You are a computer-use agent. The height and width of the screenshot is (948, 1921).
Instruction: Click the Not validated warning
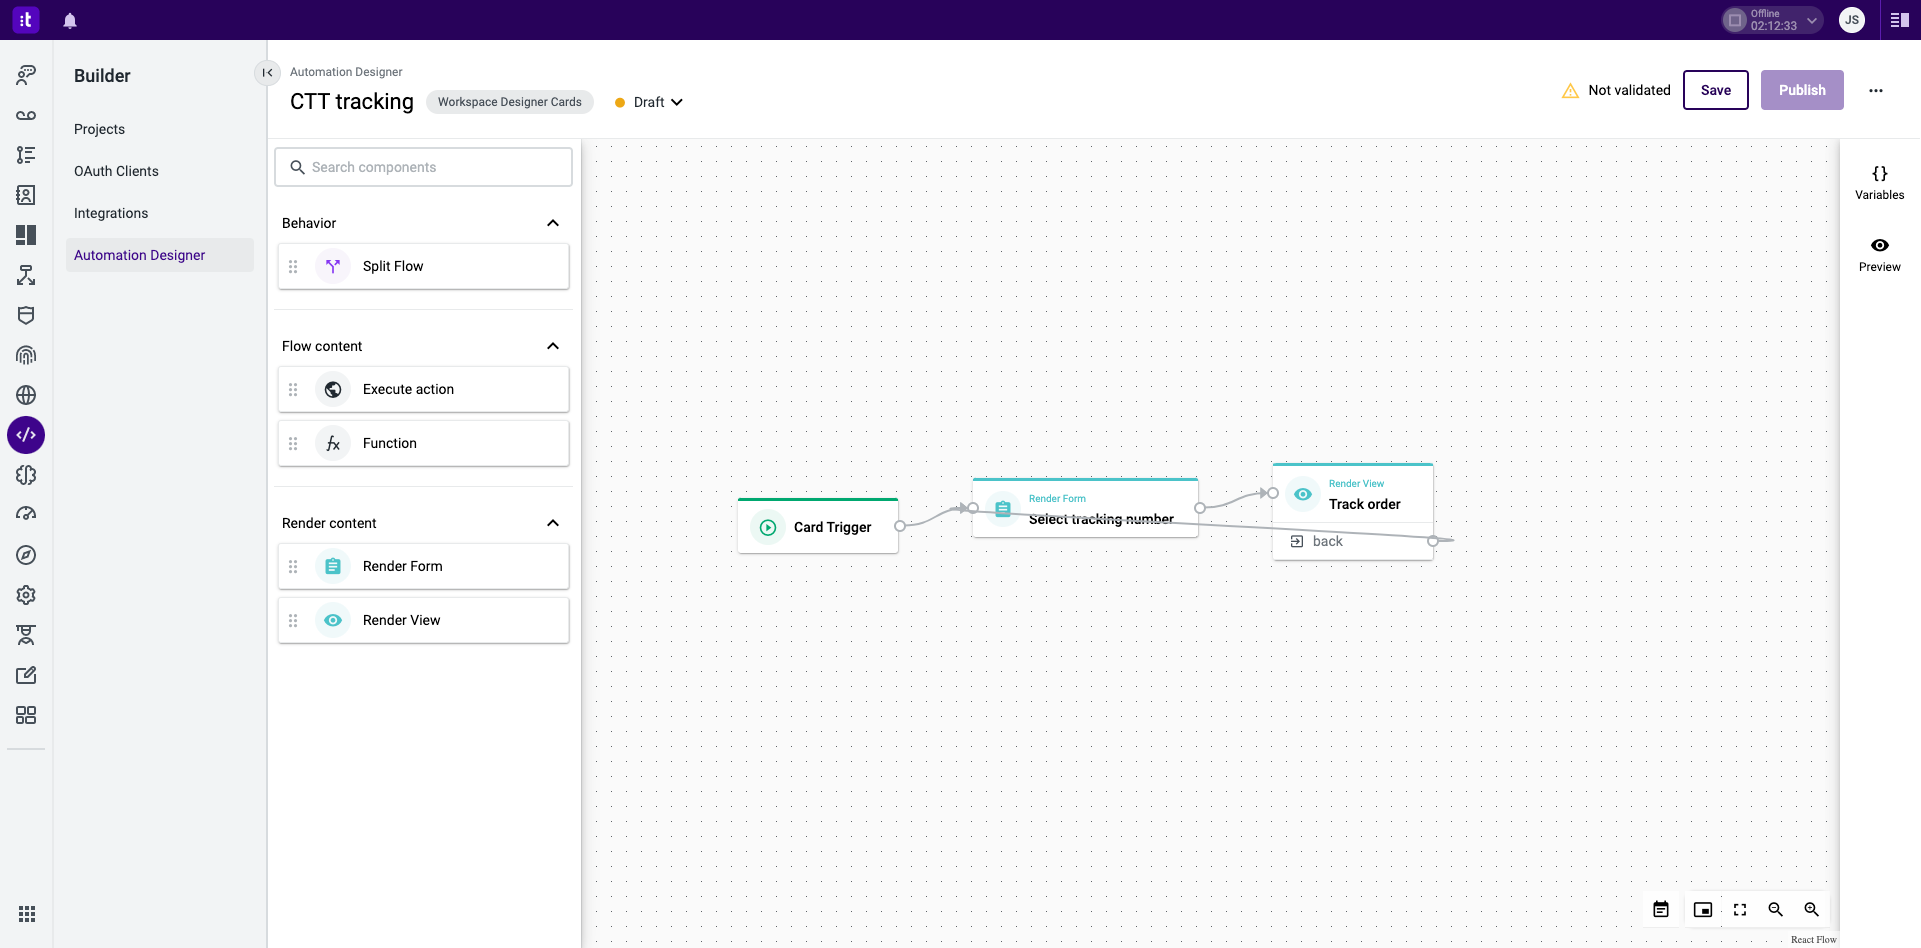[1616, 90]
